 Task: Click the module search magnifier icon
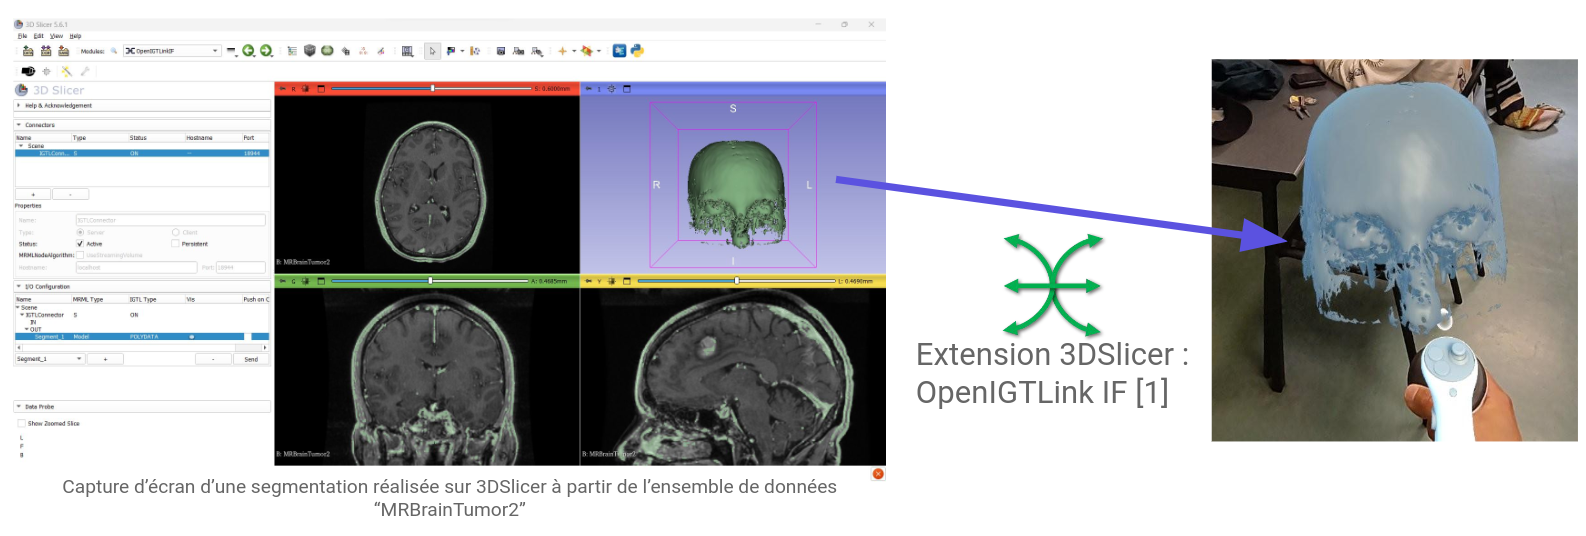tap(114, 51)
